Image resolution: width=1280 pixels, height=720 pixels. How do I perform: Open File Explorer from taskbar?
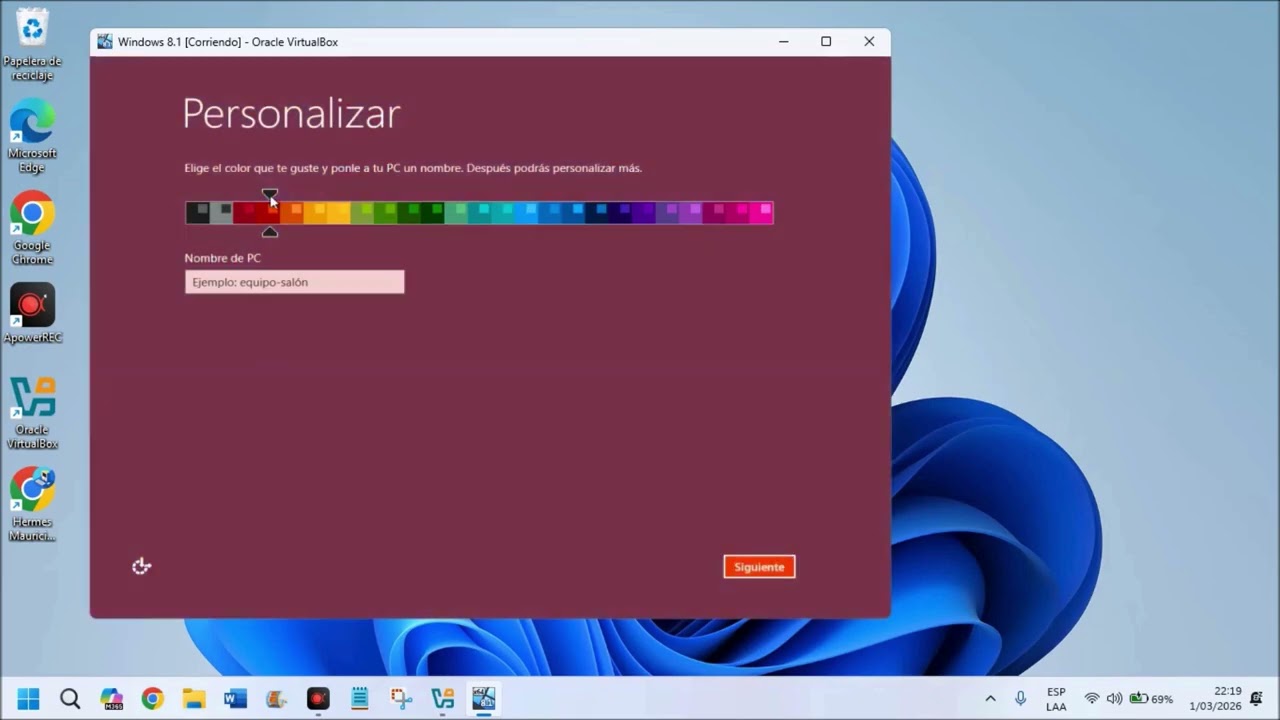tap(194, 698)
